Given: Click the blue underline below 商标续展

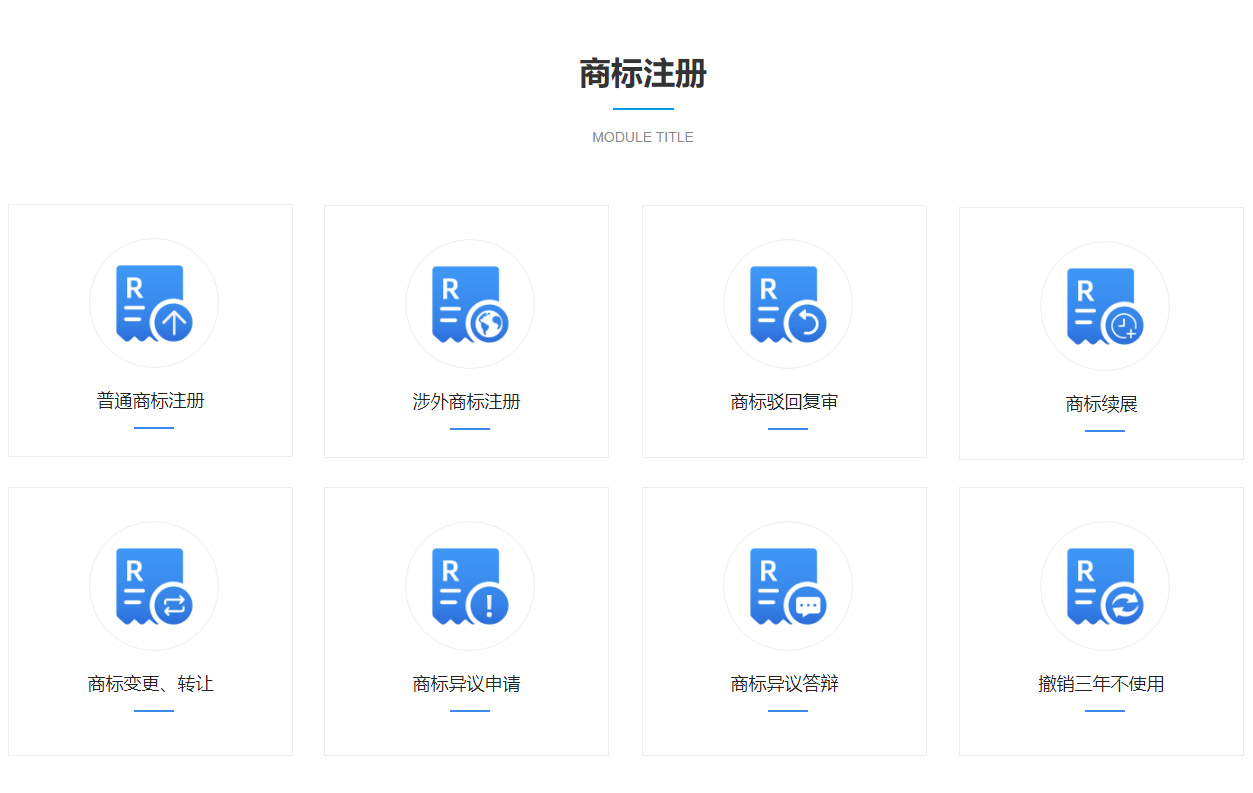Looking at the screenshot, I should [x=1105, y=431].
